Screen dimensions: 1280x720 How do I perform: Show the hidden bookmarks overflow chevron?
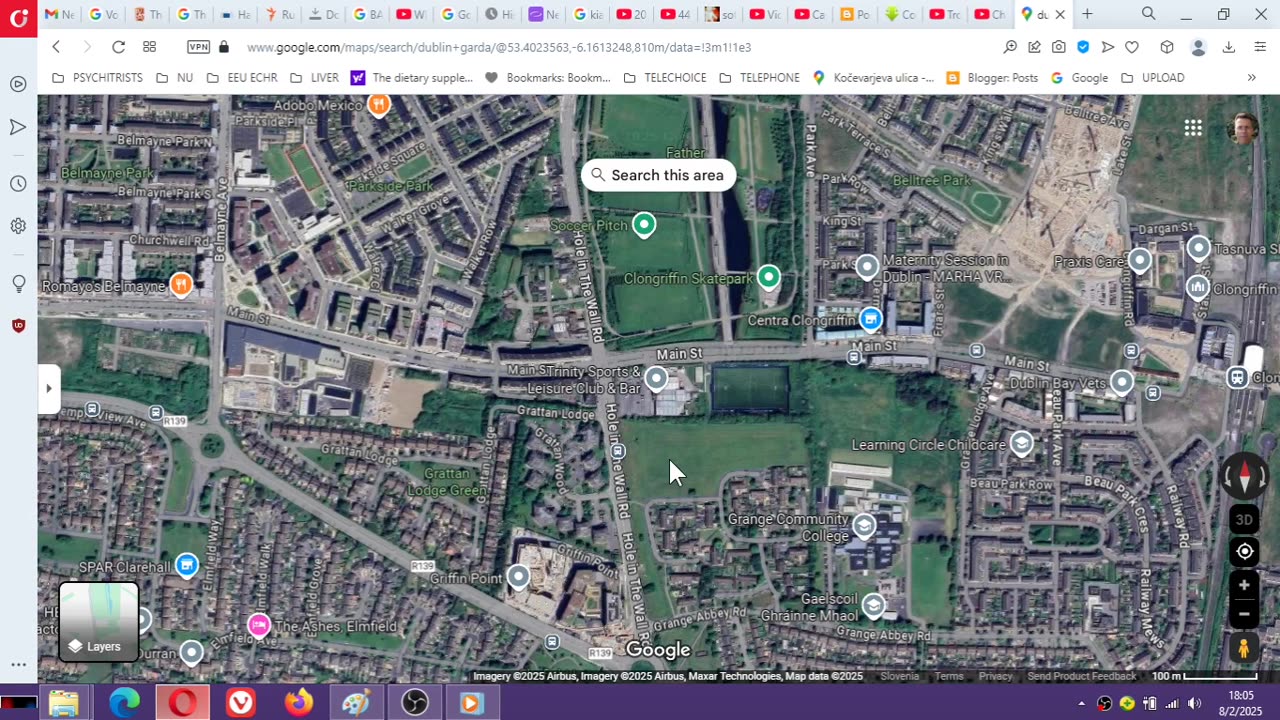(1251, 78)
